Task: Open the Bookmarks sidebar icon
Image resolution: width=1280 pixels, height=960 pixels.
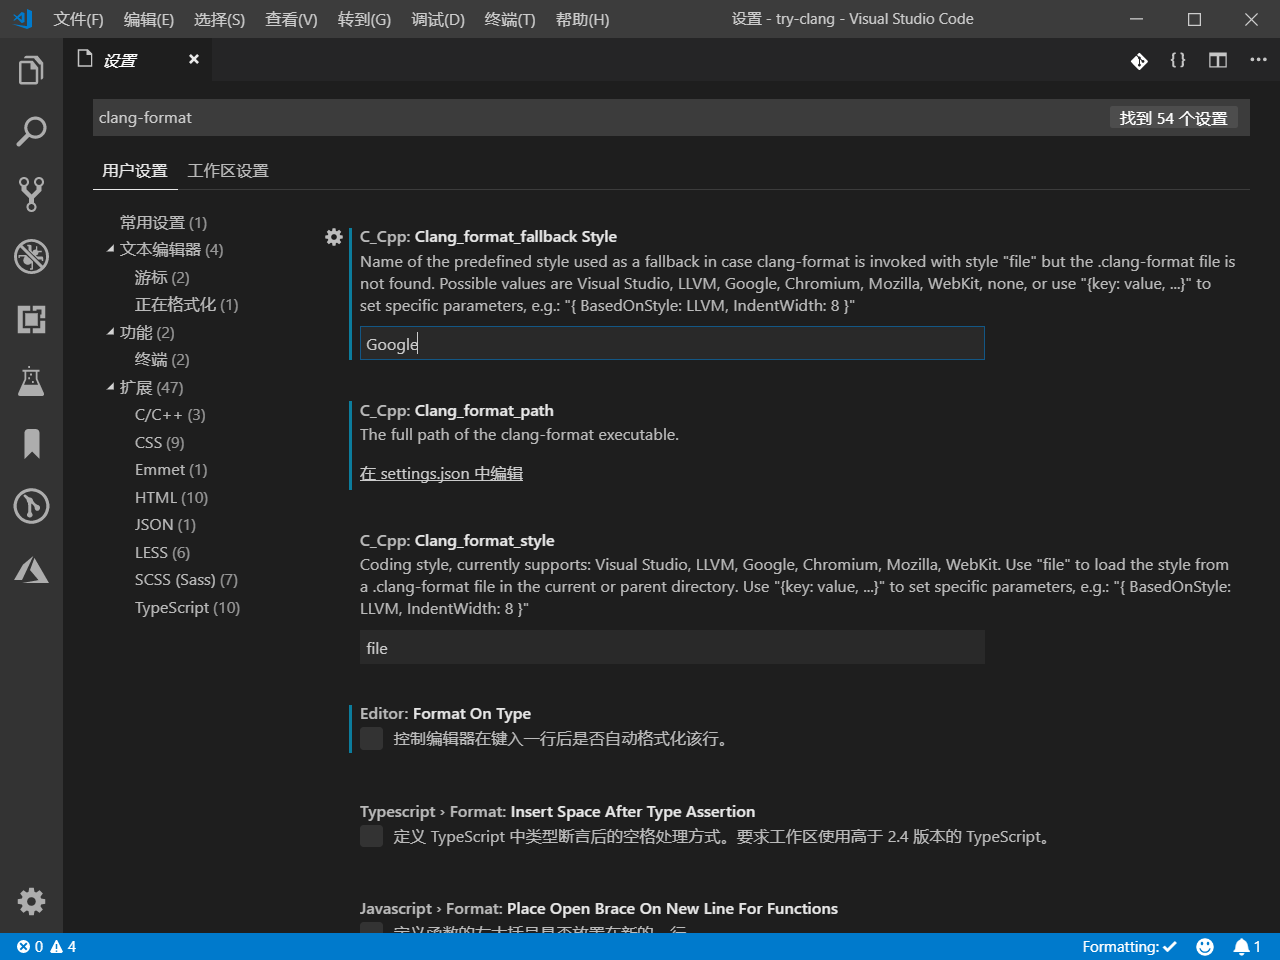Action: click(31, 444)
